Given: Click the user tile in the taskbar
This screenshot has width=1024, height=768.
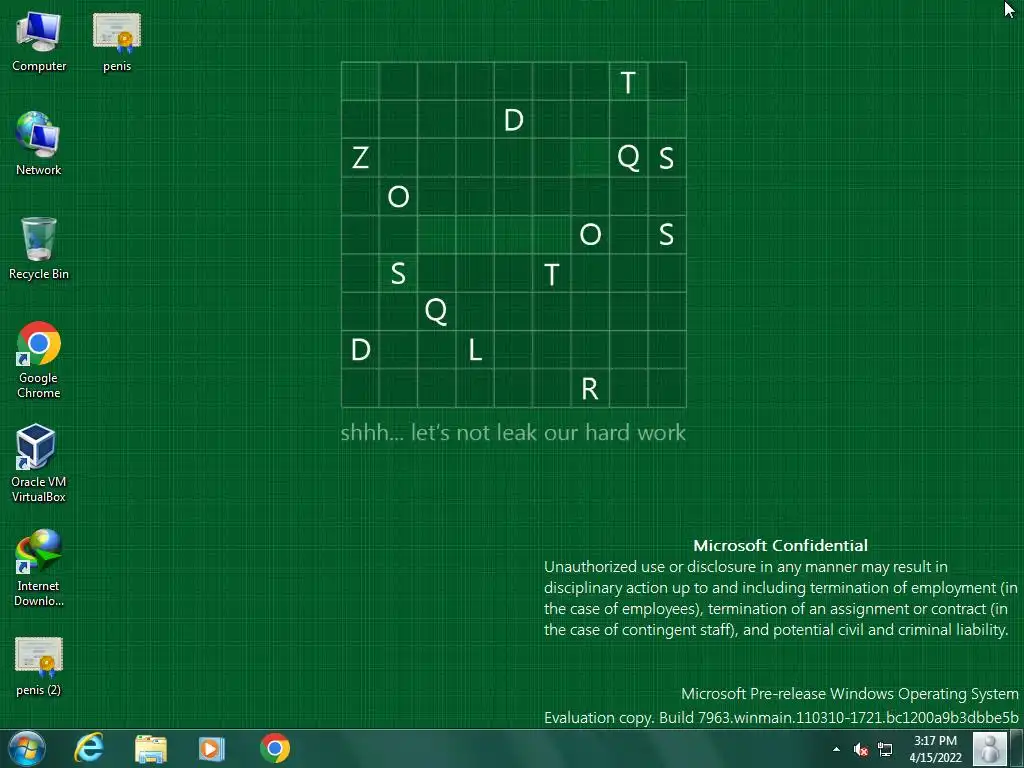Looking at the screenshot, I should pyautogui.click(x=990, y=749).
